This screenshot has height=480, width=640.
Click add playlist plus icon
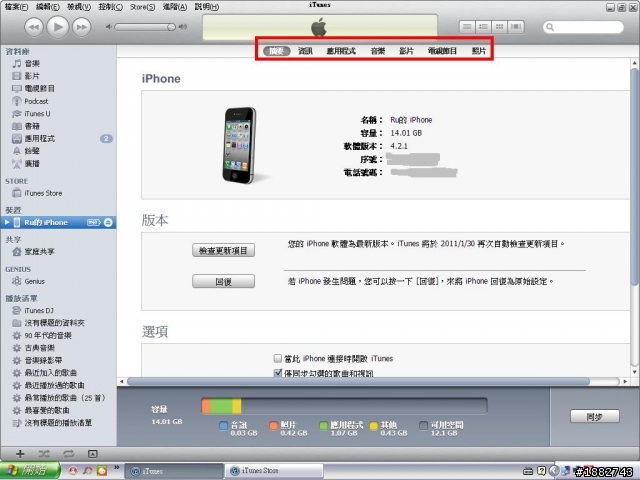[20, 454]
